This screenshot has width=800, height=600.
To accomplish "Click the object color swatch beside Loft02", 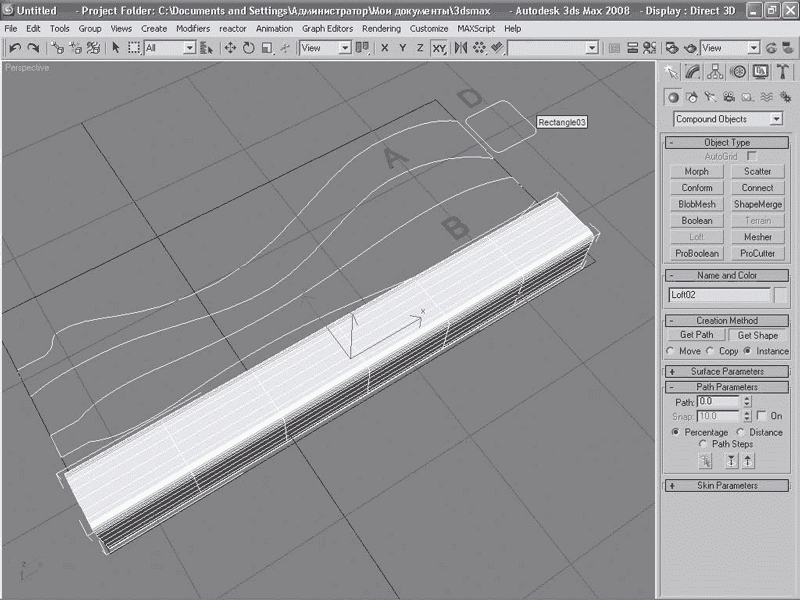I will [780, 295].
